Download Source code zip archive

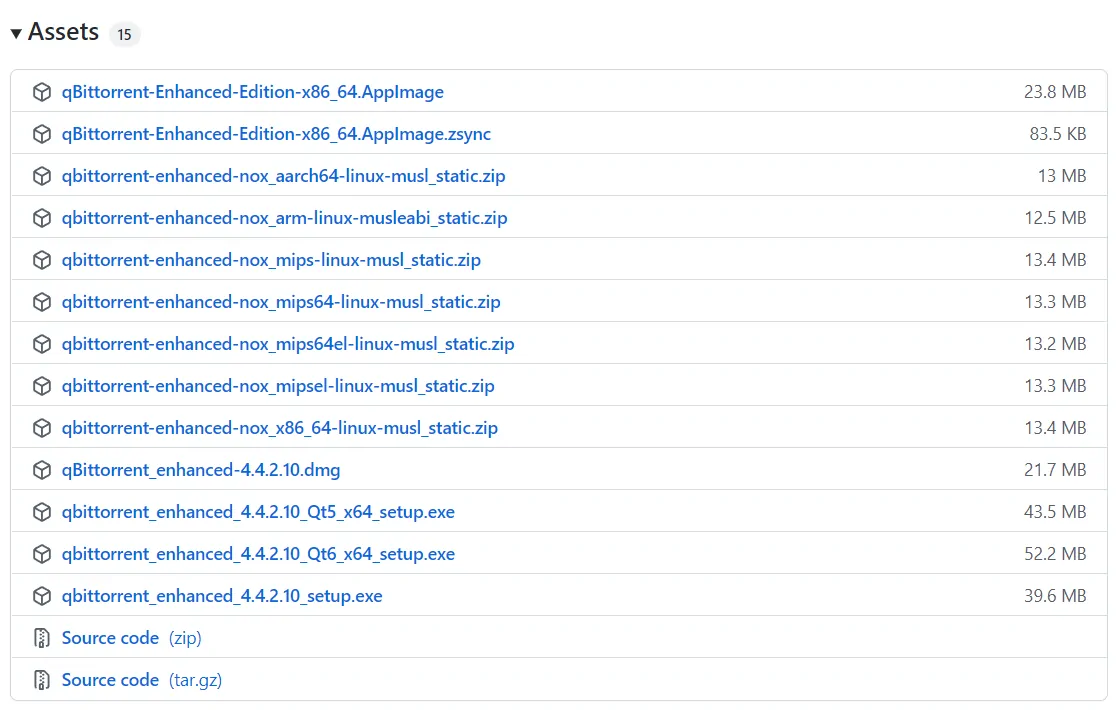pos(131,638)
